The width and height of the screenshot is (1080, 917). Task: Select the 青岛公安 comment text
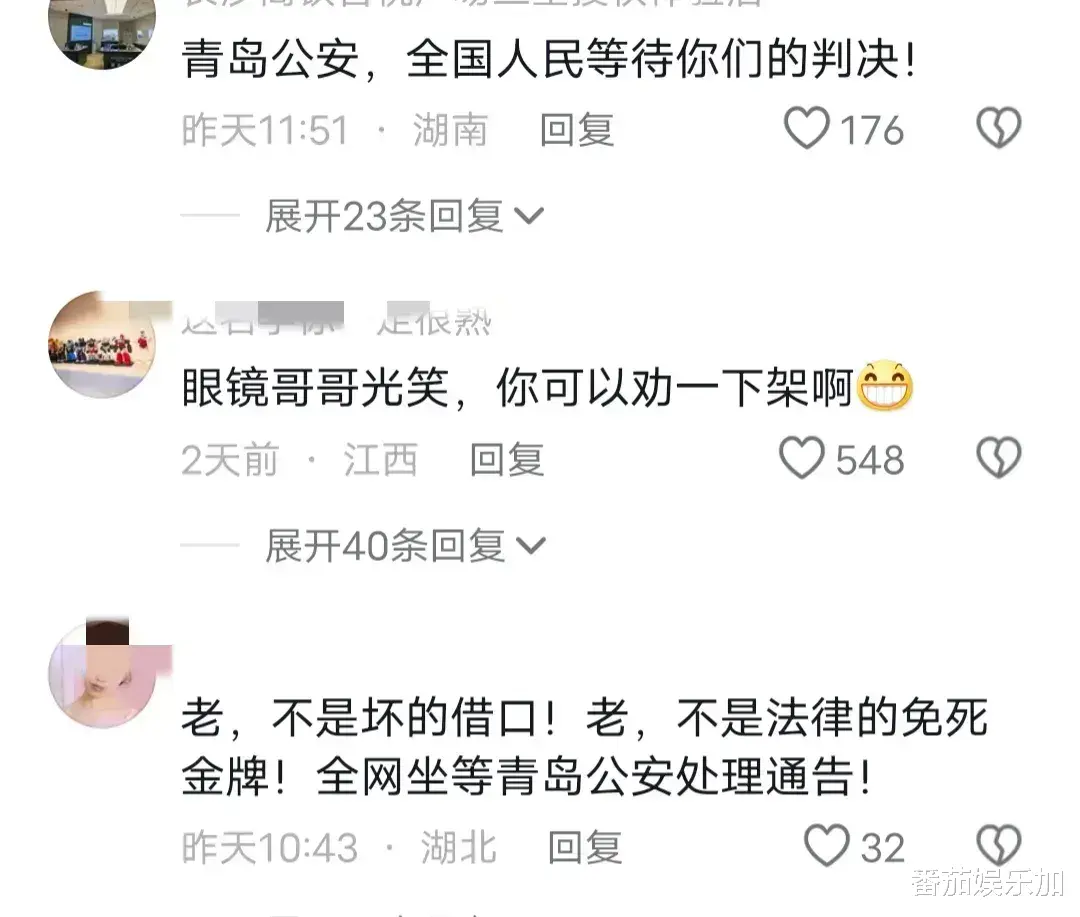pos(549,59)
